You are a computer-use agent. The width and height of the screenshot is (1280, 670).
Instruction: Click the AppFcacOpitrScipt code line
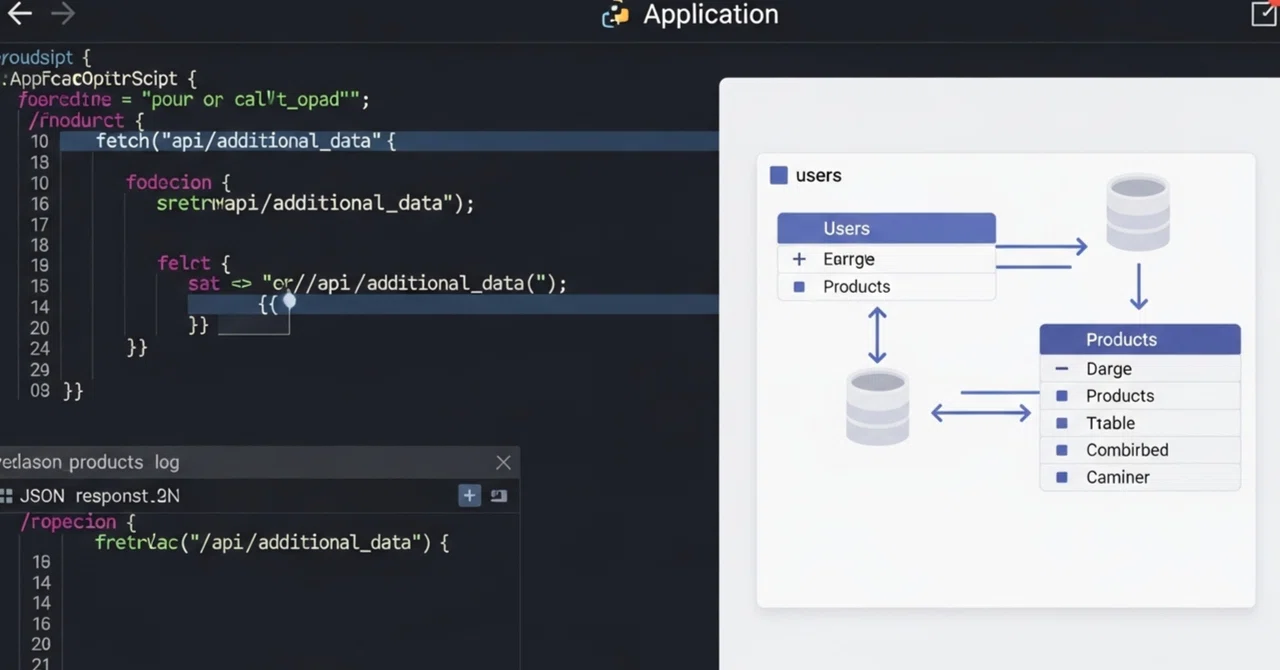click(x=100, y=78)
